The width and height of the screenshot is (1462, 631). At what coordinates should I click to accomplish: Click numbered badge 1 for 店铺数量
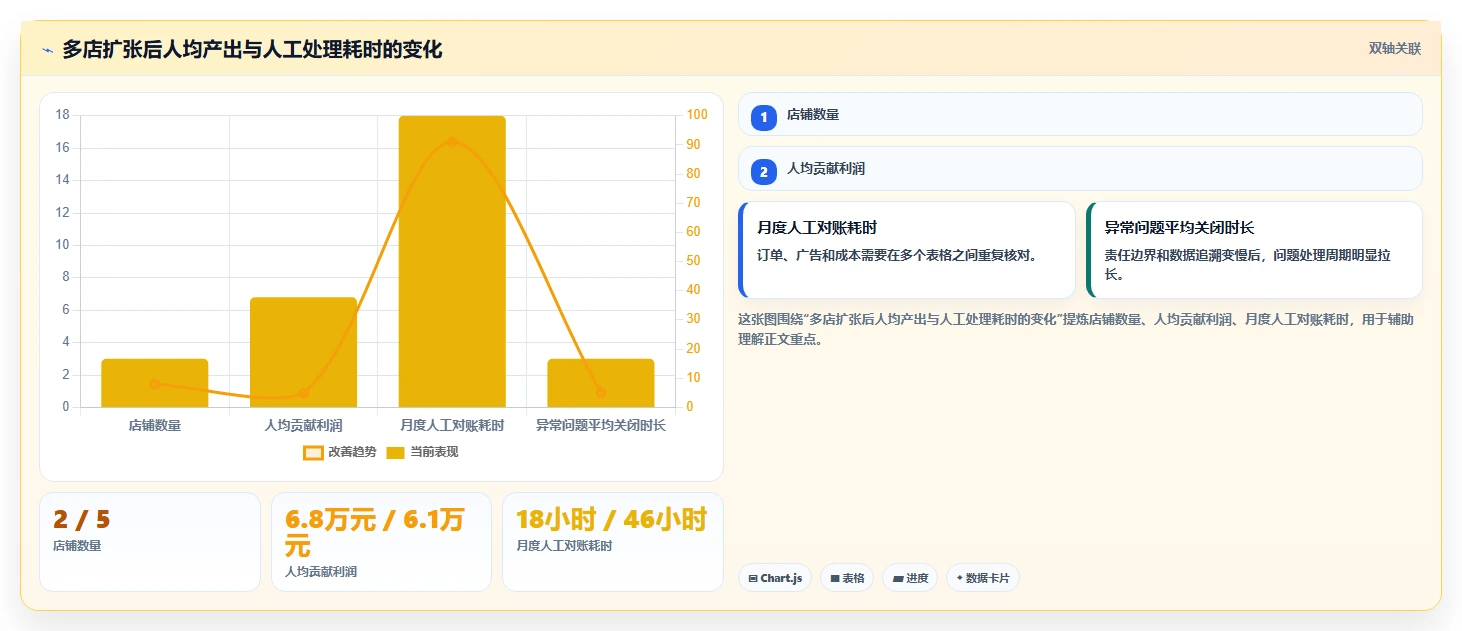[764, 117]
